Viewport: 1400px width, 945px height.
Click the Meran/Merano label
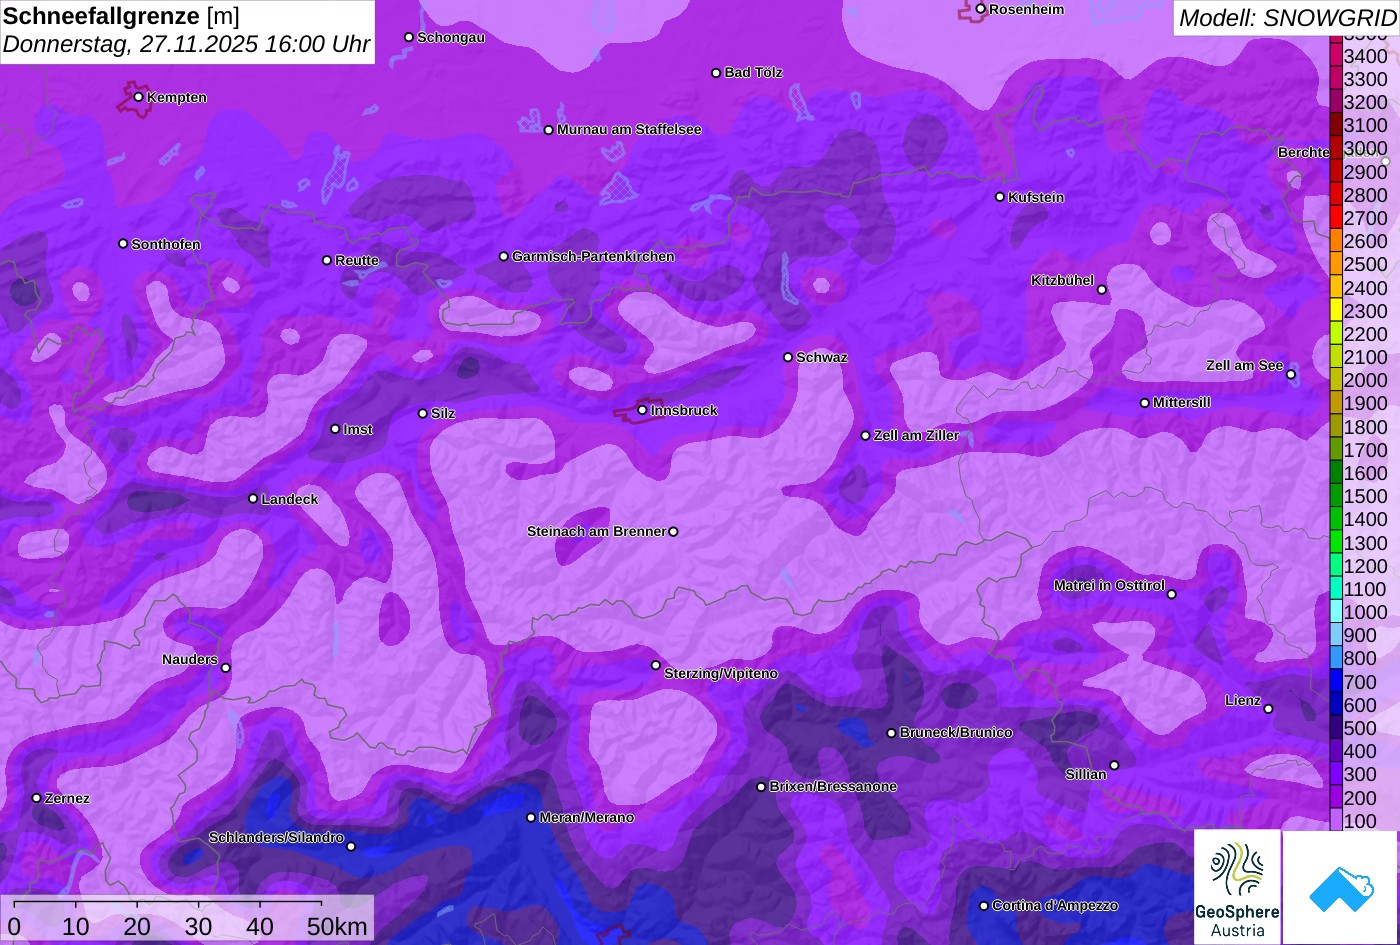pos(587,818)
